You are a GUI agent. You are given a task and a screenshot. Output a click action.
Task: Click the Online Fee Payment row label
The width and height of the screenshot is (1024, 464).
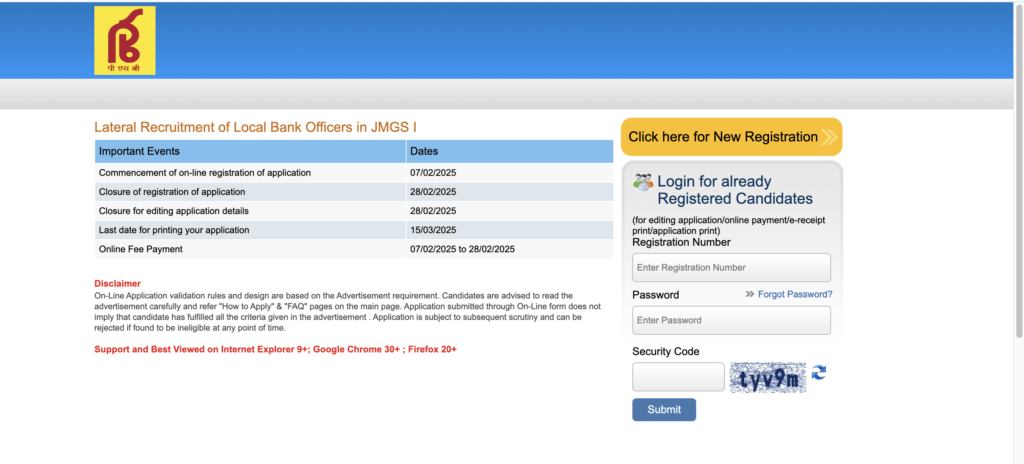[x=140, y=249]
